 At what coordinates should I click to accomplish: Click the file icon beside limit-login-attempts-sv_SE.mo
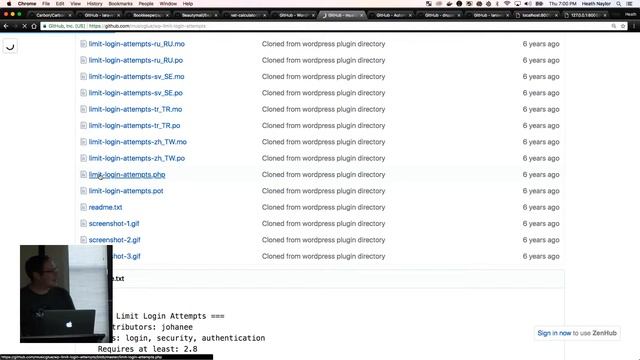[x=83, y=76]
